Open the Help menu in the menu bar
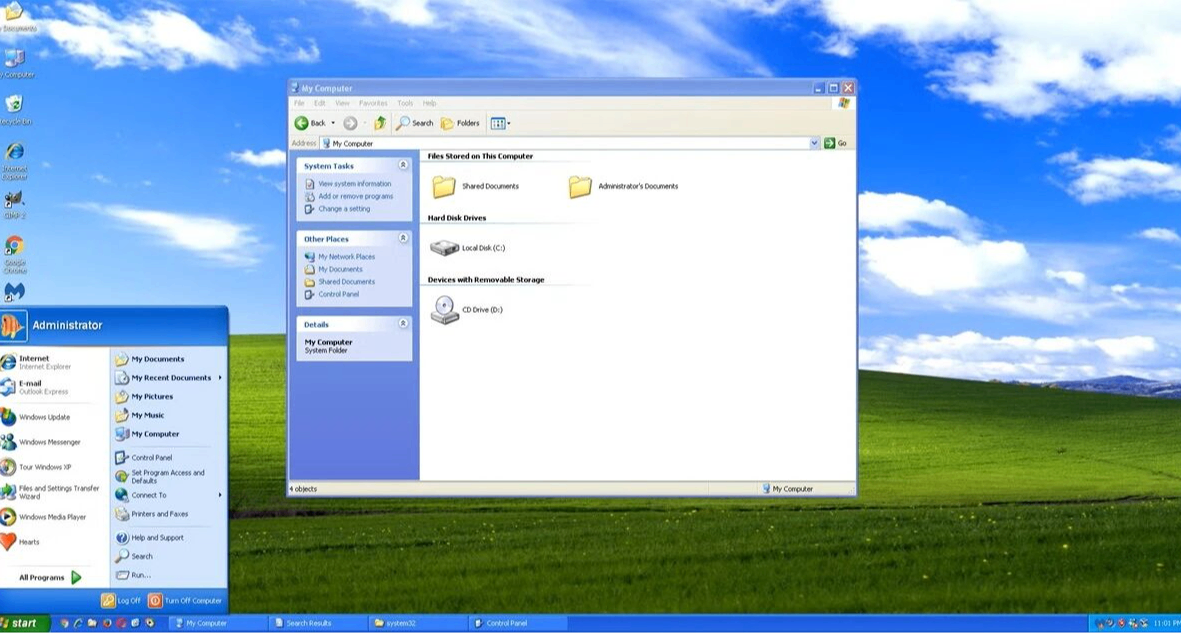This screenshot has height=633, width=1181. 429,103
